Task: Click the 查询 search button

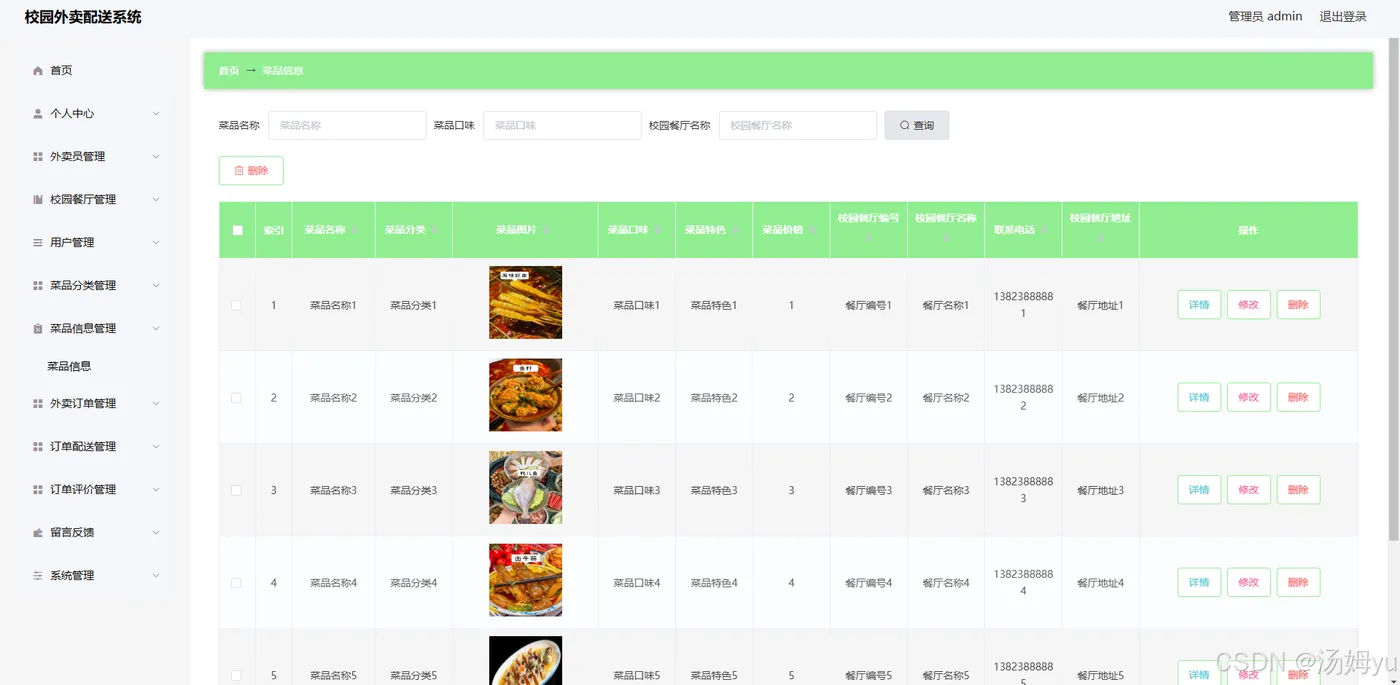Action: (917, 125)
